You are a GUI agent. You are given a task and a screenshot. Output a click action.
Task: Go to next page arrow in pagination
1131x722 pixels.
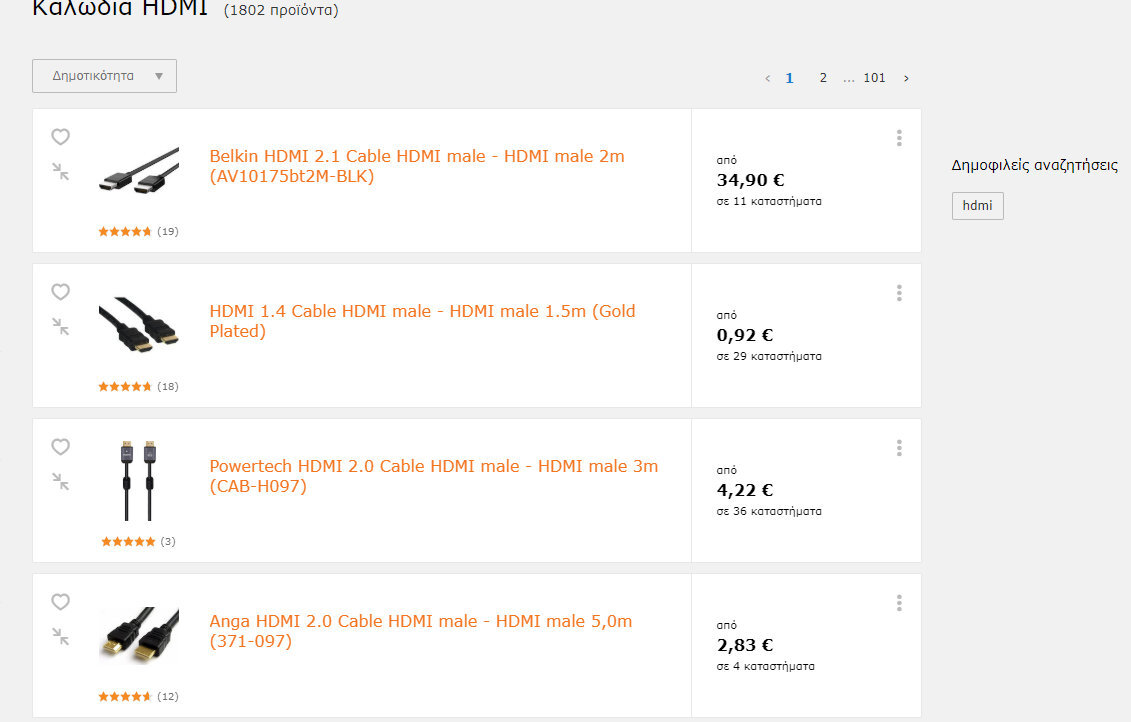click(x=906, y=78)
